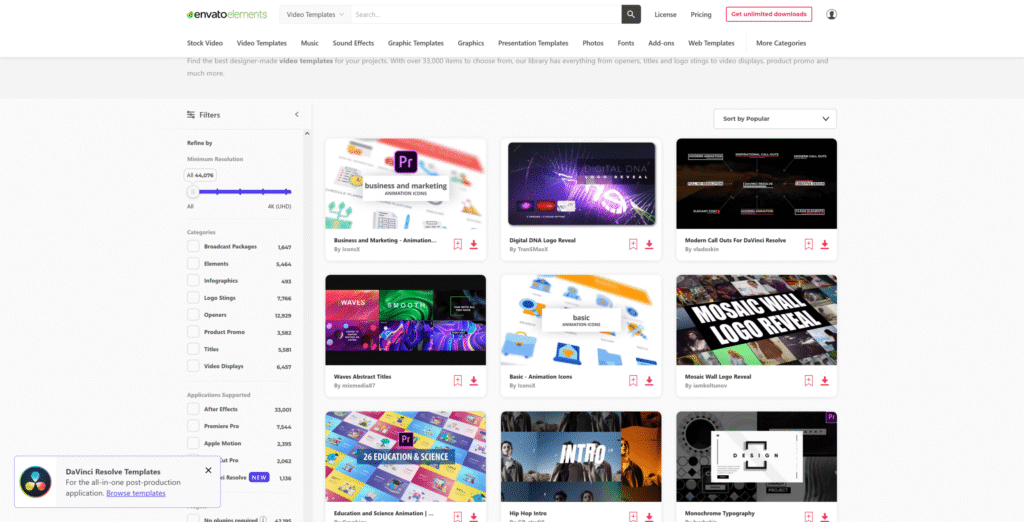
Task: Check the Titles category filter
Action: (193, 349)
